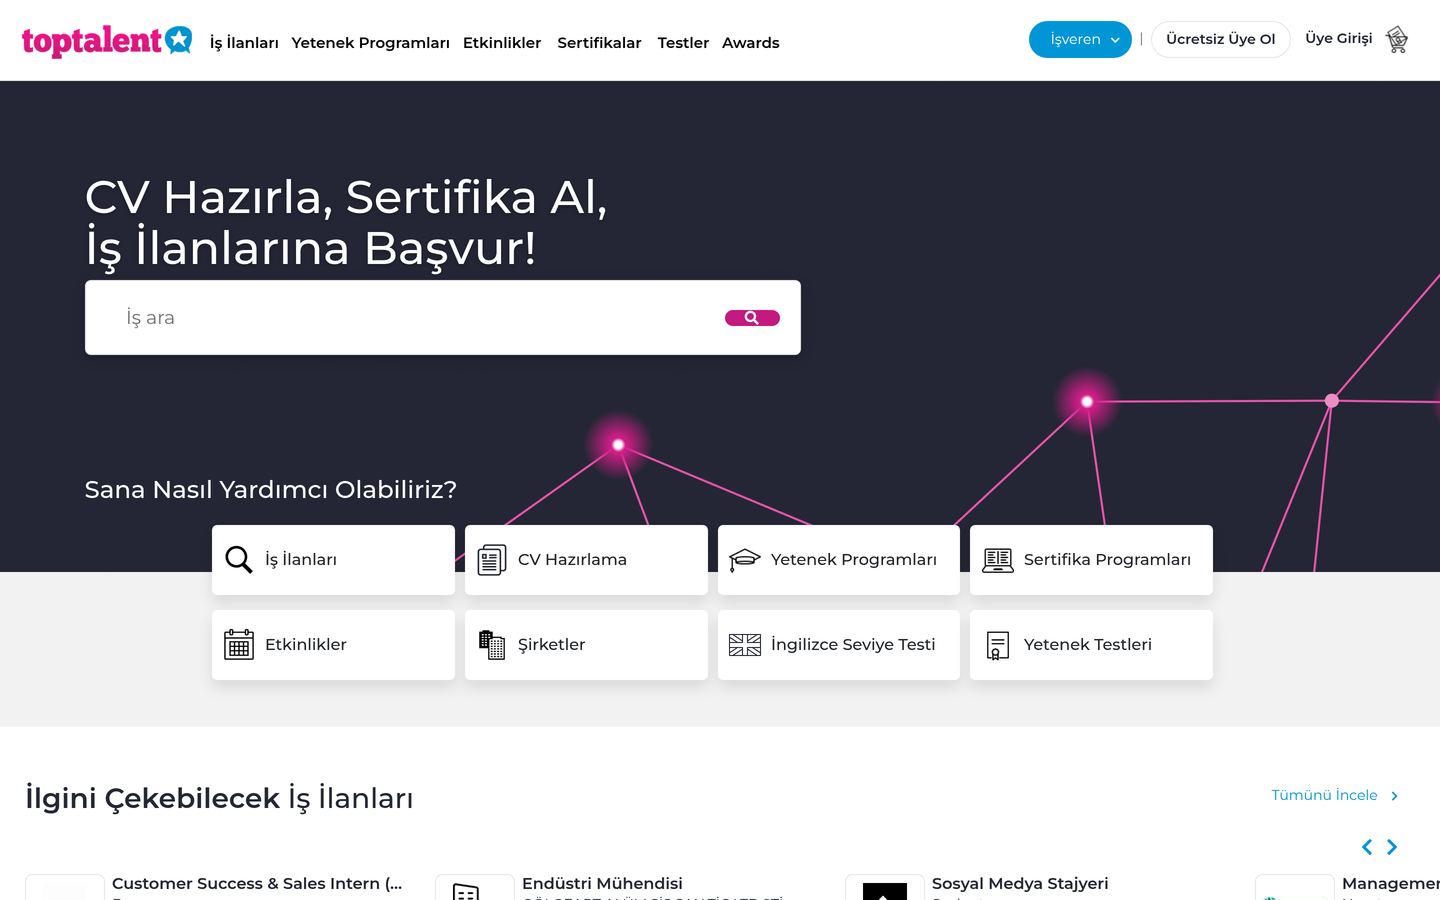Select the Şirketler building card
This screenshot has width=1440, height=900.
586,645
